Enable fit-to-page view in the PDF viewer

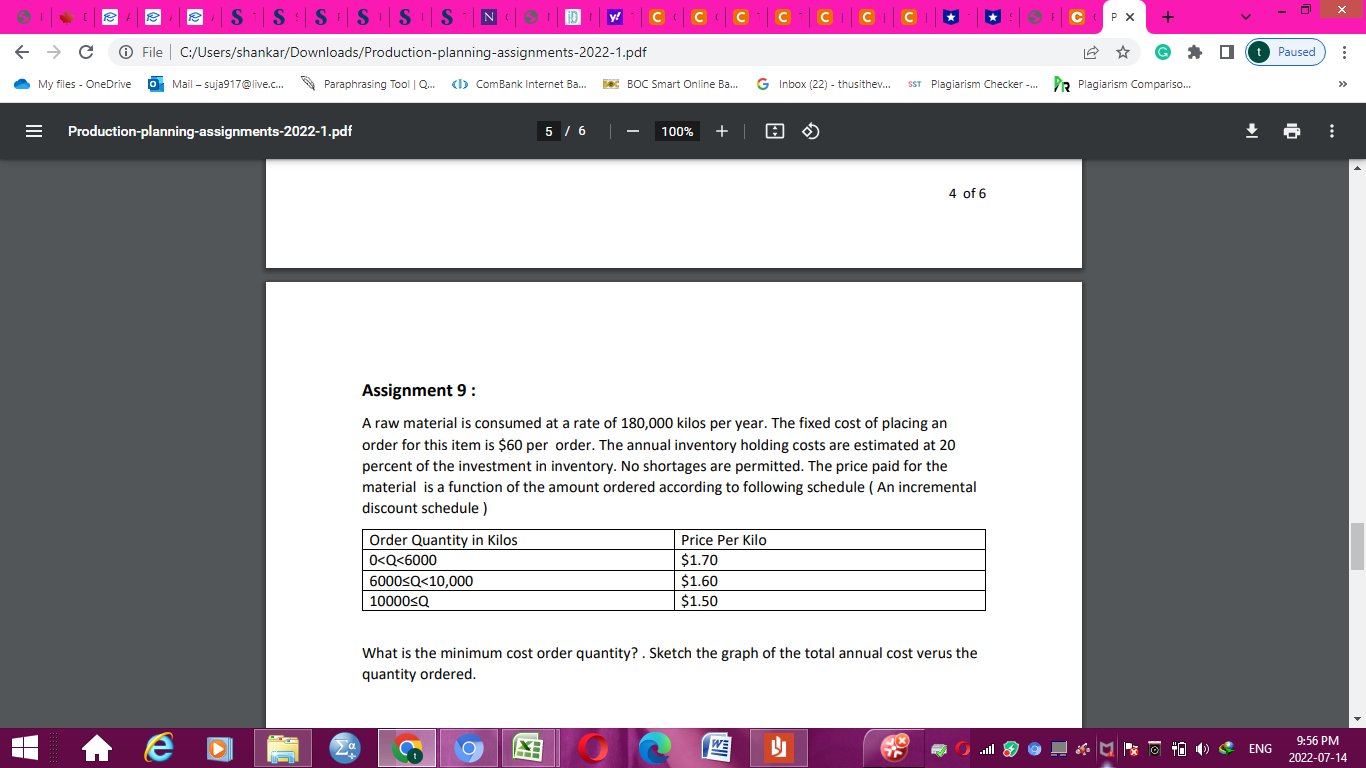(x=774, y=130)
